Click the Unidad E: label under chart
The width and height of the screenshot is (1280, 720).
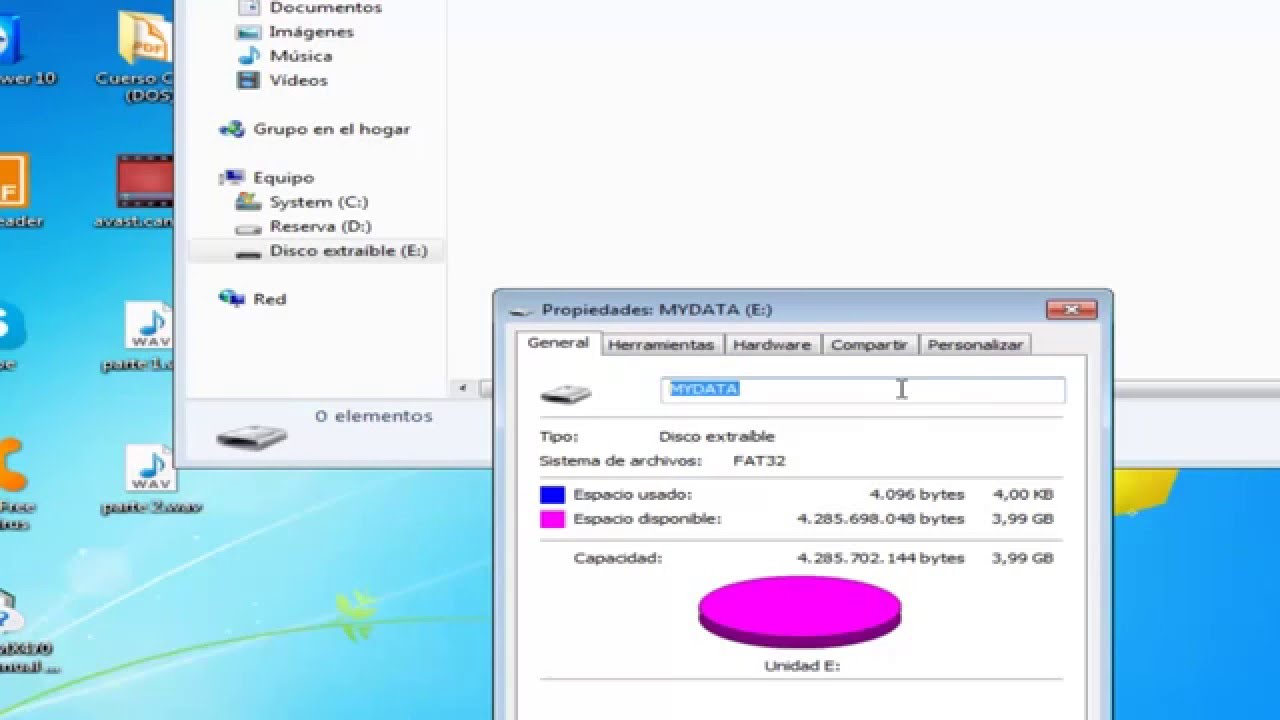click(x=802, y=665)
